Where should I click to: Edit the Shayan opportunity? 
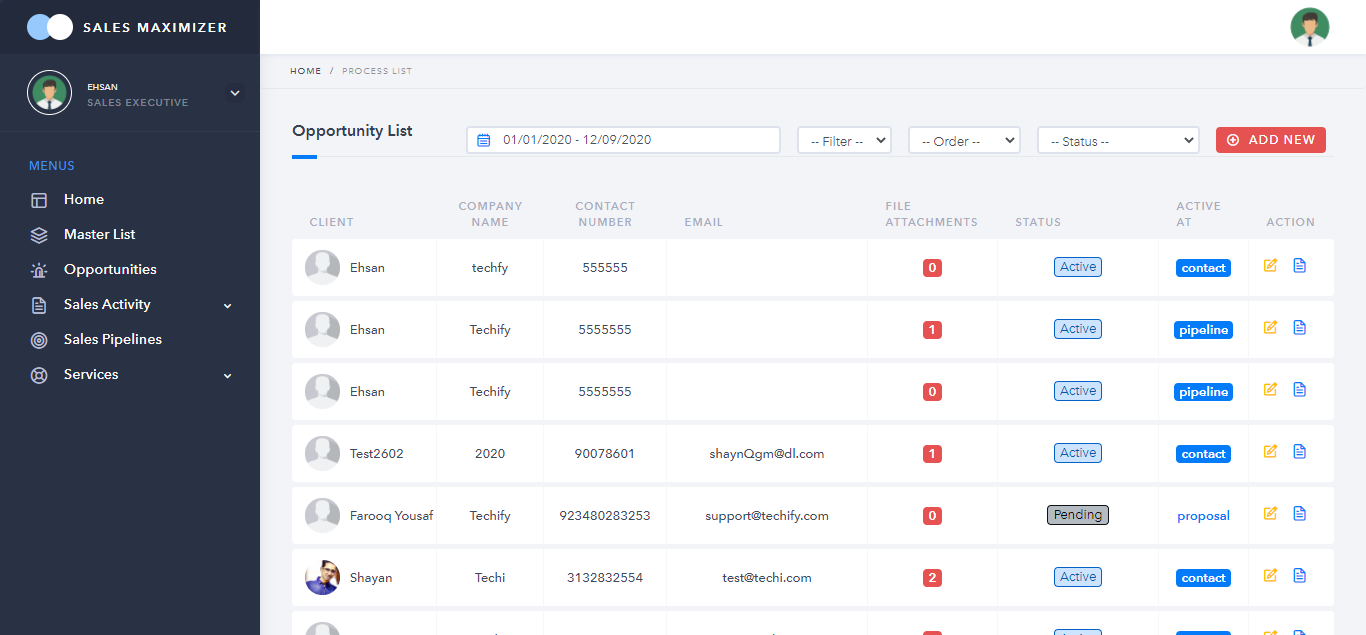click(x=1270, y=576)
